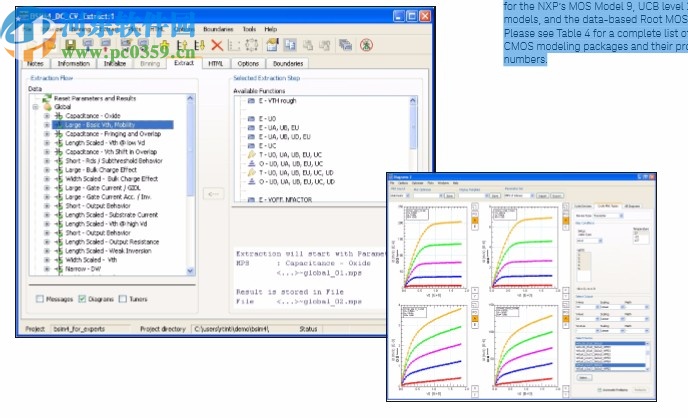Click the Reset Parameters and Results green arrows icon

[x=47, y=98]
